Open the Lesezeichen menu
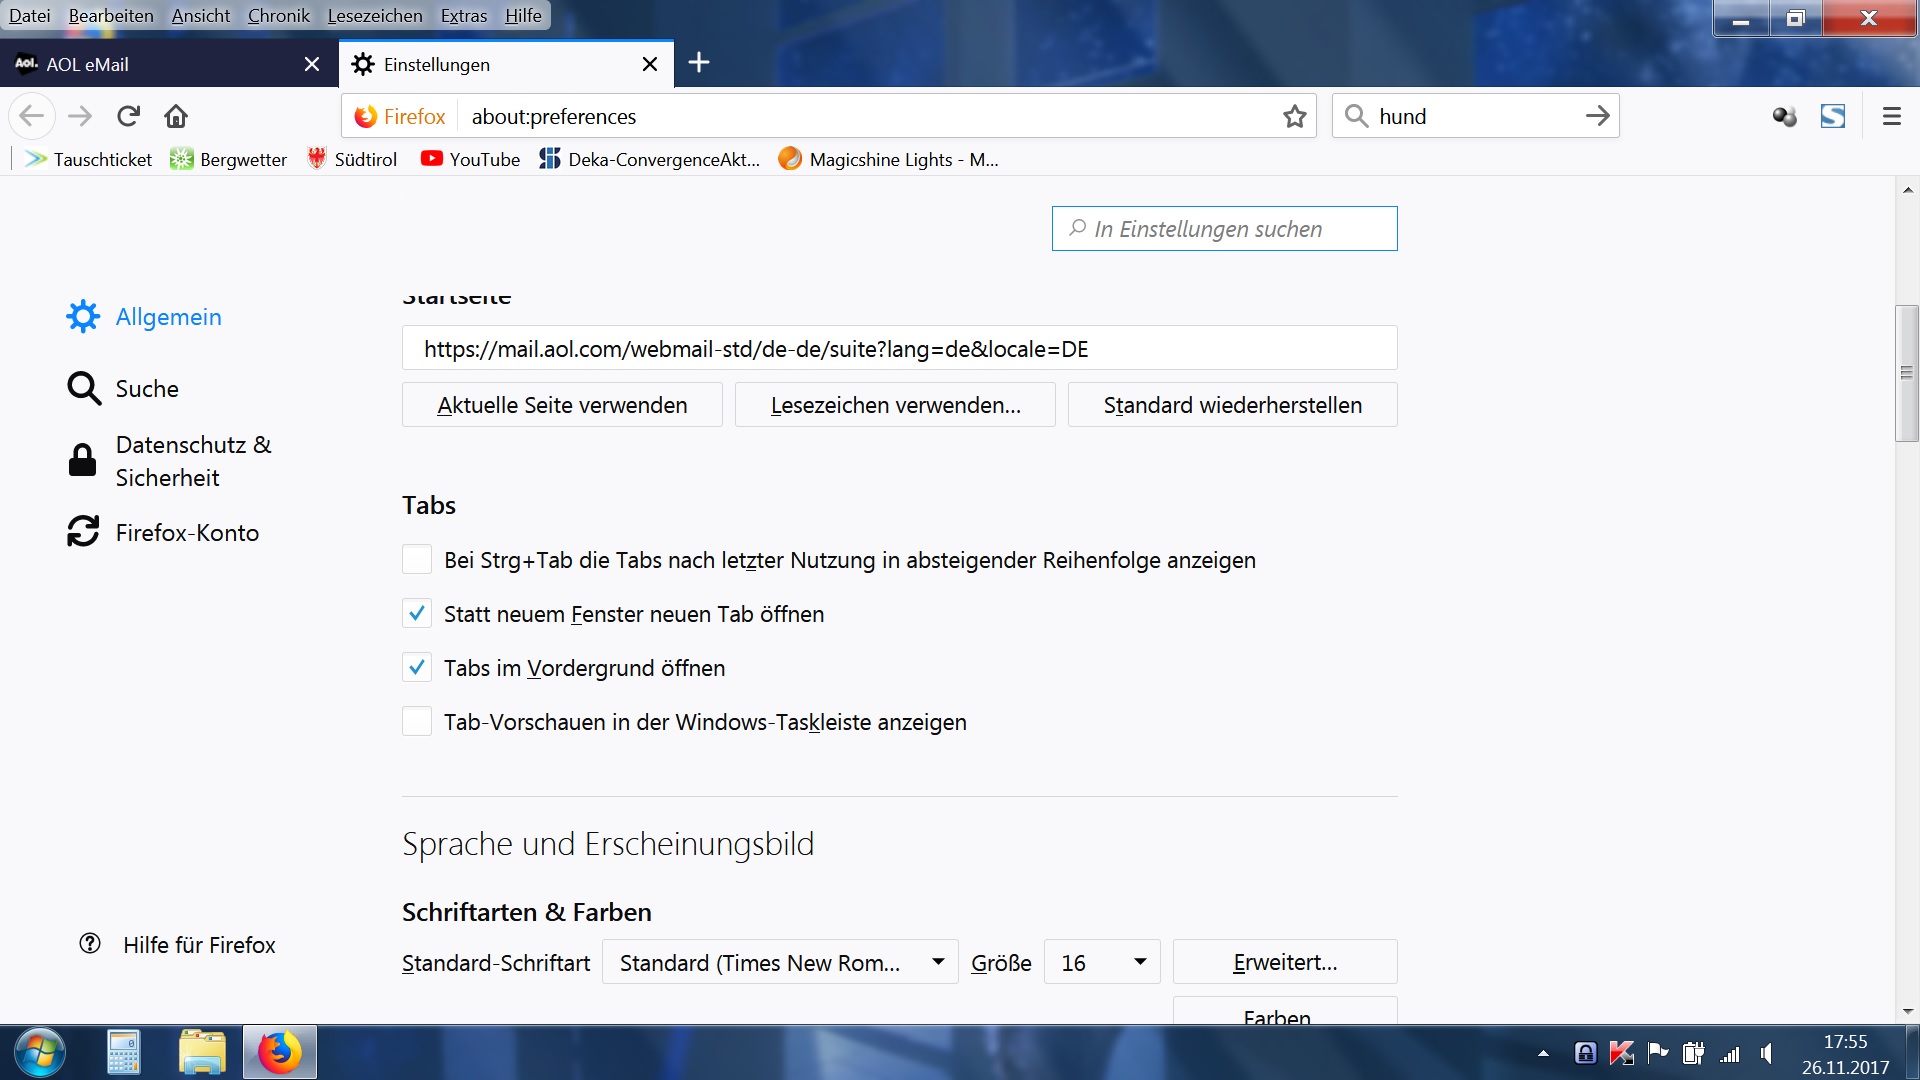The width and height of the screenshot is (1920, 1080). click(x=375, y=16)
